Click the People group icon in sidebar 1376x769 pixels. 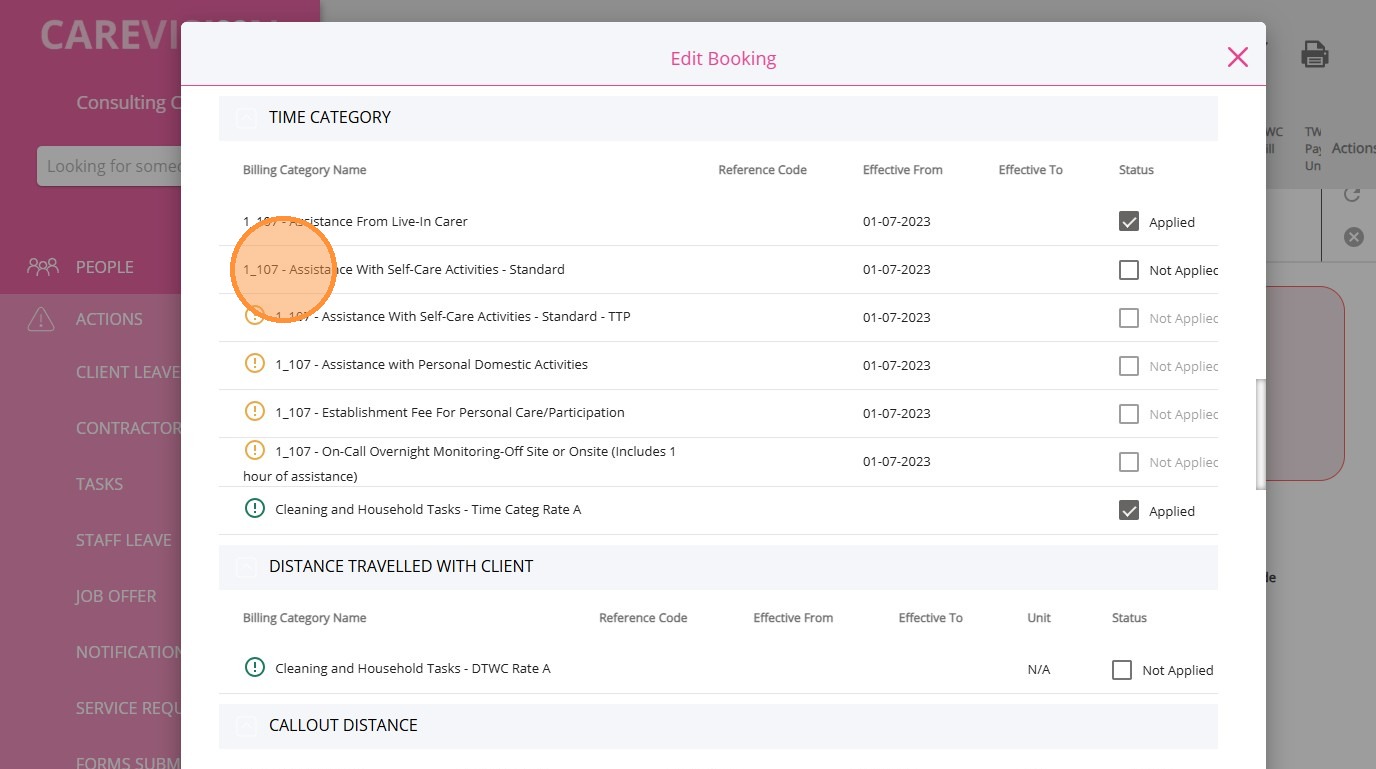tap(43, 267)
